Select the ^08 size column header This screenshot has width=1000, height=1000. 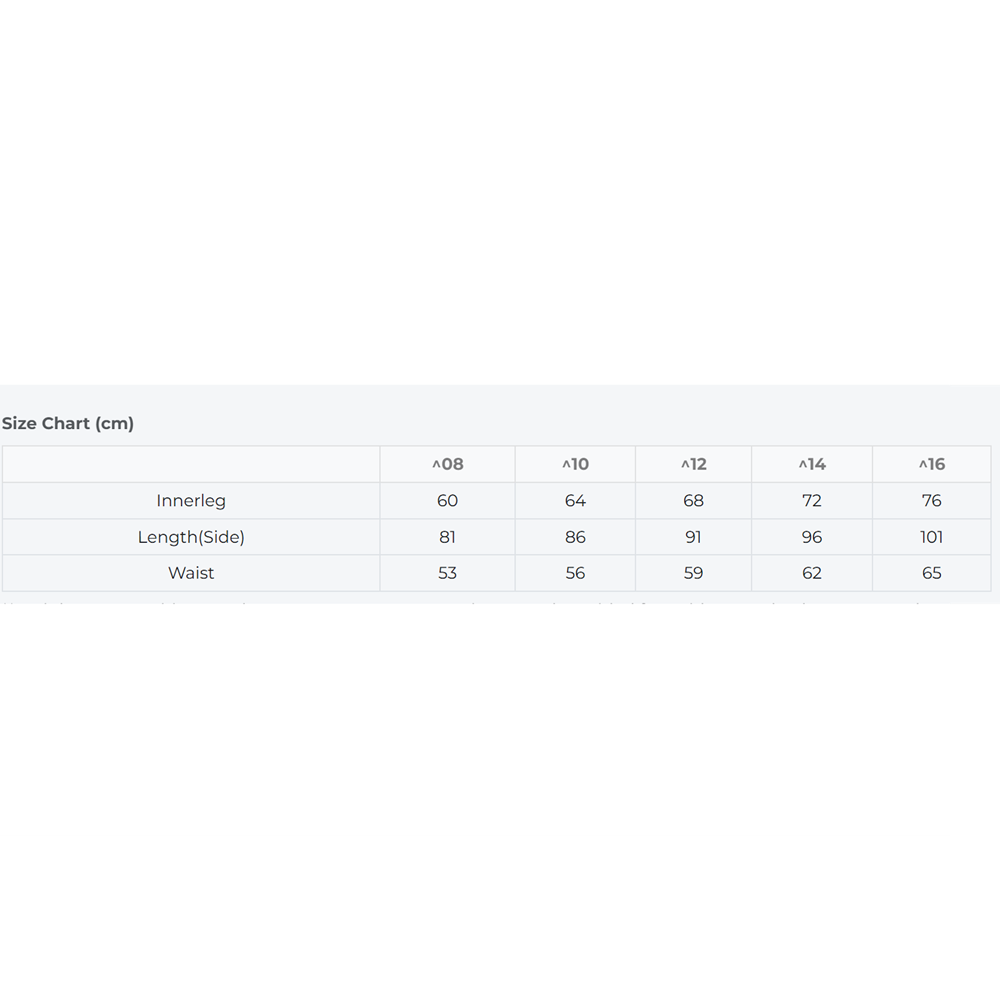(x=448, y=464)
